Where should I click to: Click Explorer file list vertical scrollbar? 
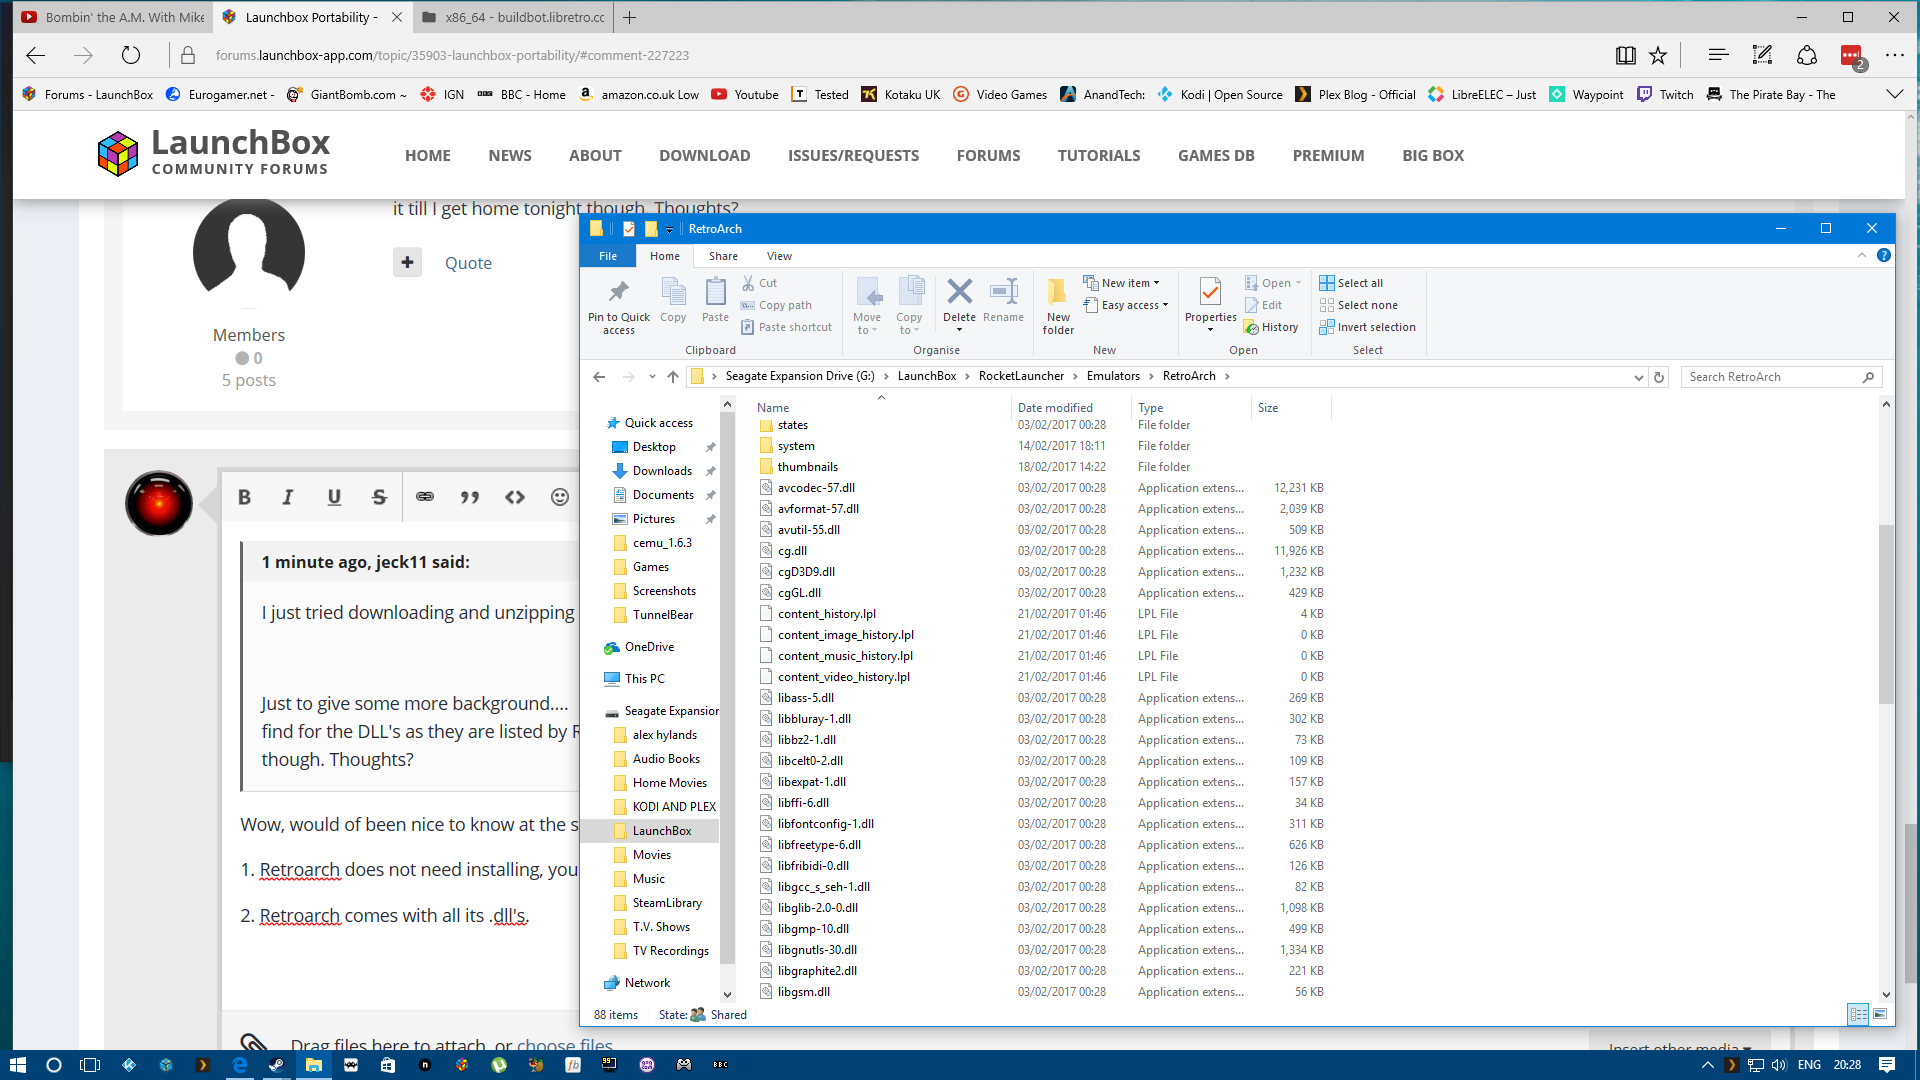[x=1886, y=613]
